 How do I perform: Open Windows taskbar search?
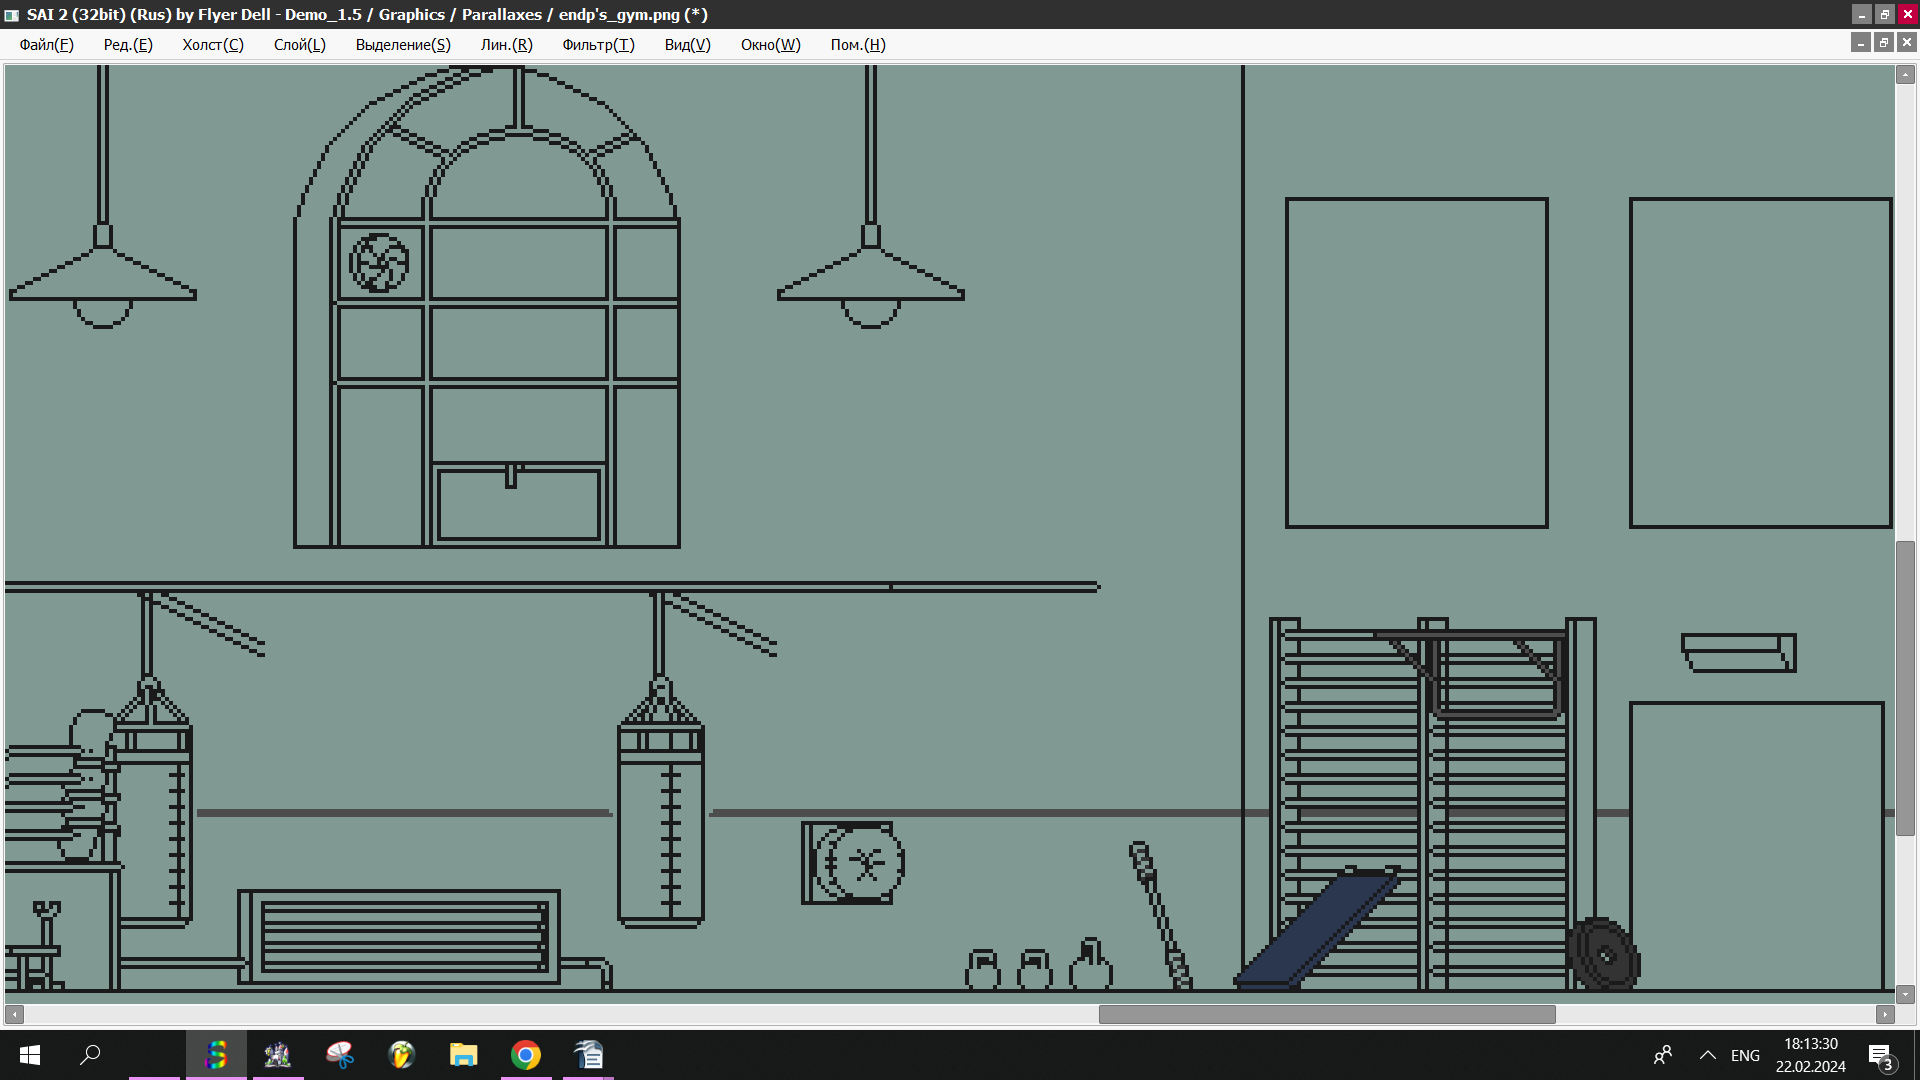[x=91, y=1055]
